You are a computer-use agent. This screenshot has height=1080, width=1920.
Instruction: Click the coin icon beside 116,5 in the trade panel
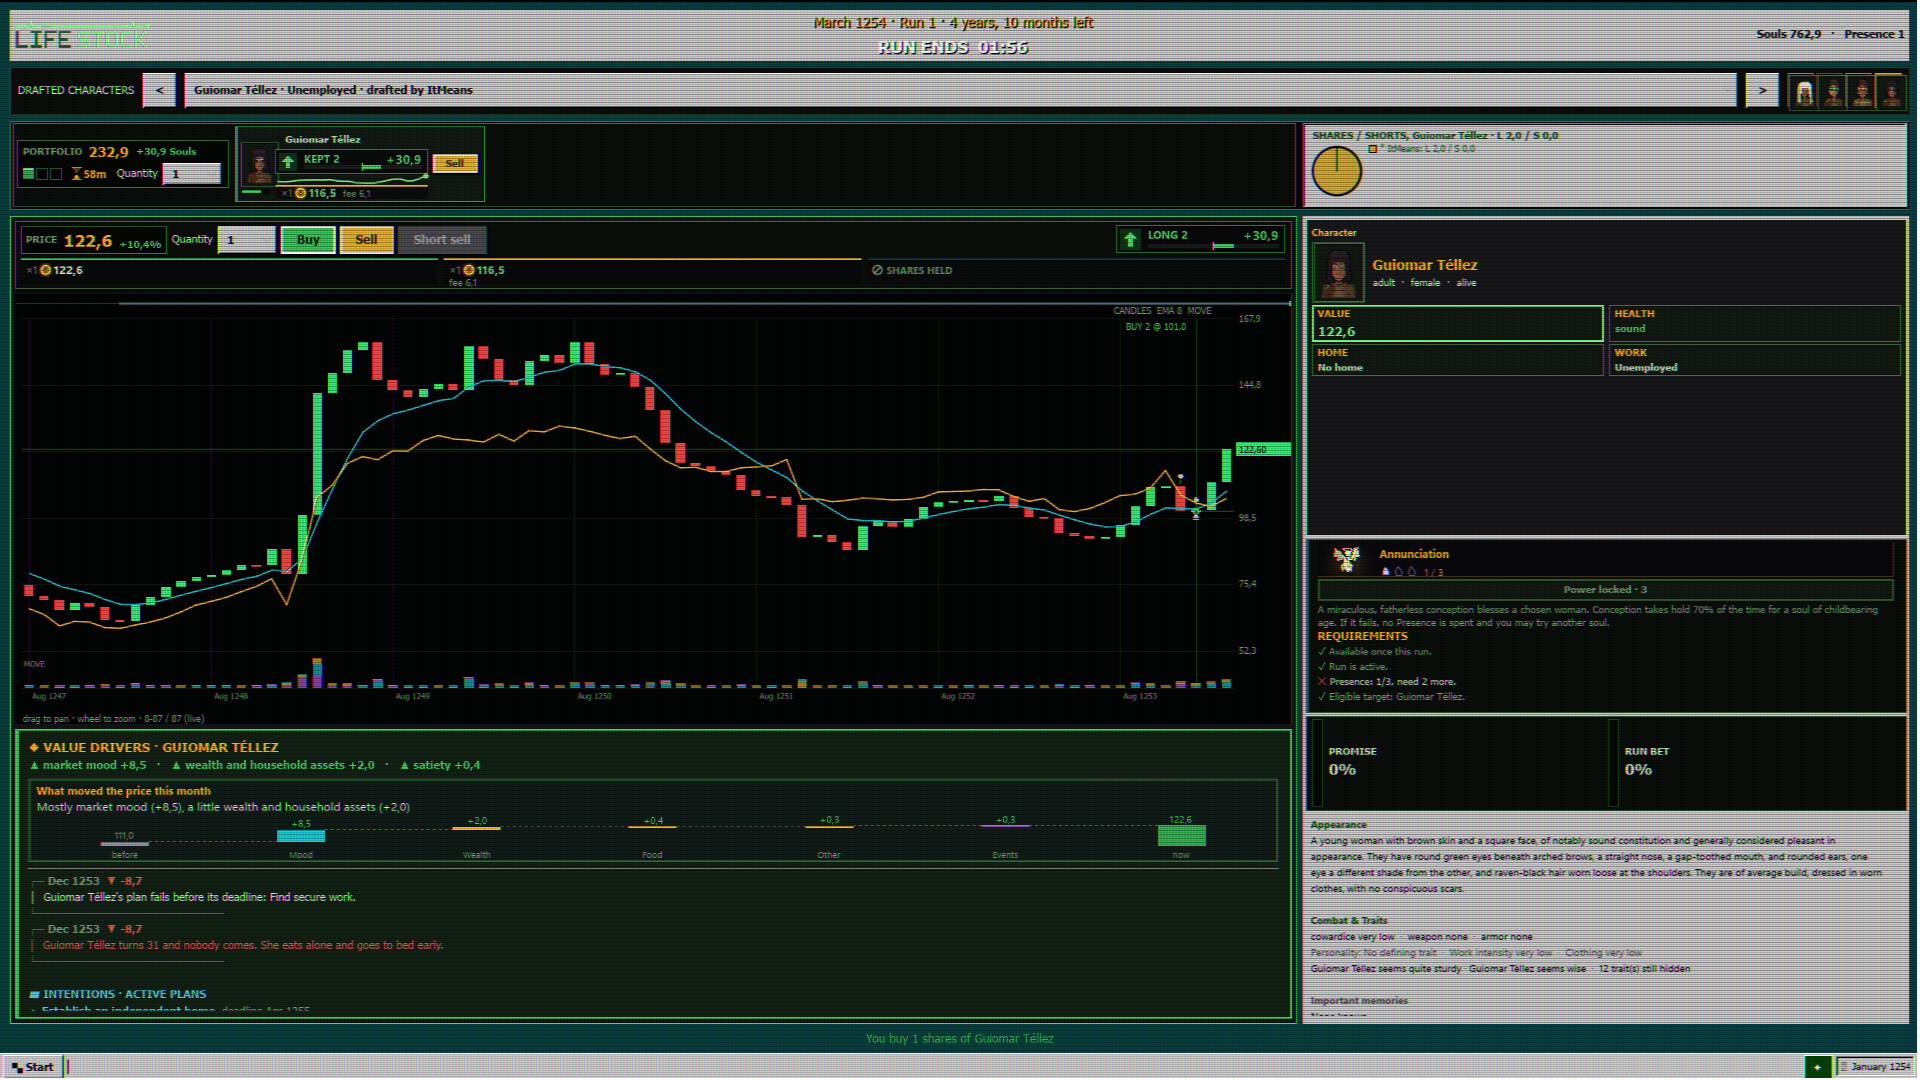coord(469,270)
